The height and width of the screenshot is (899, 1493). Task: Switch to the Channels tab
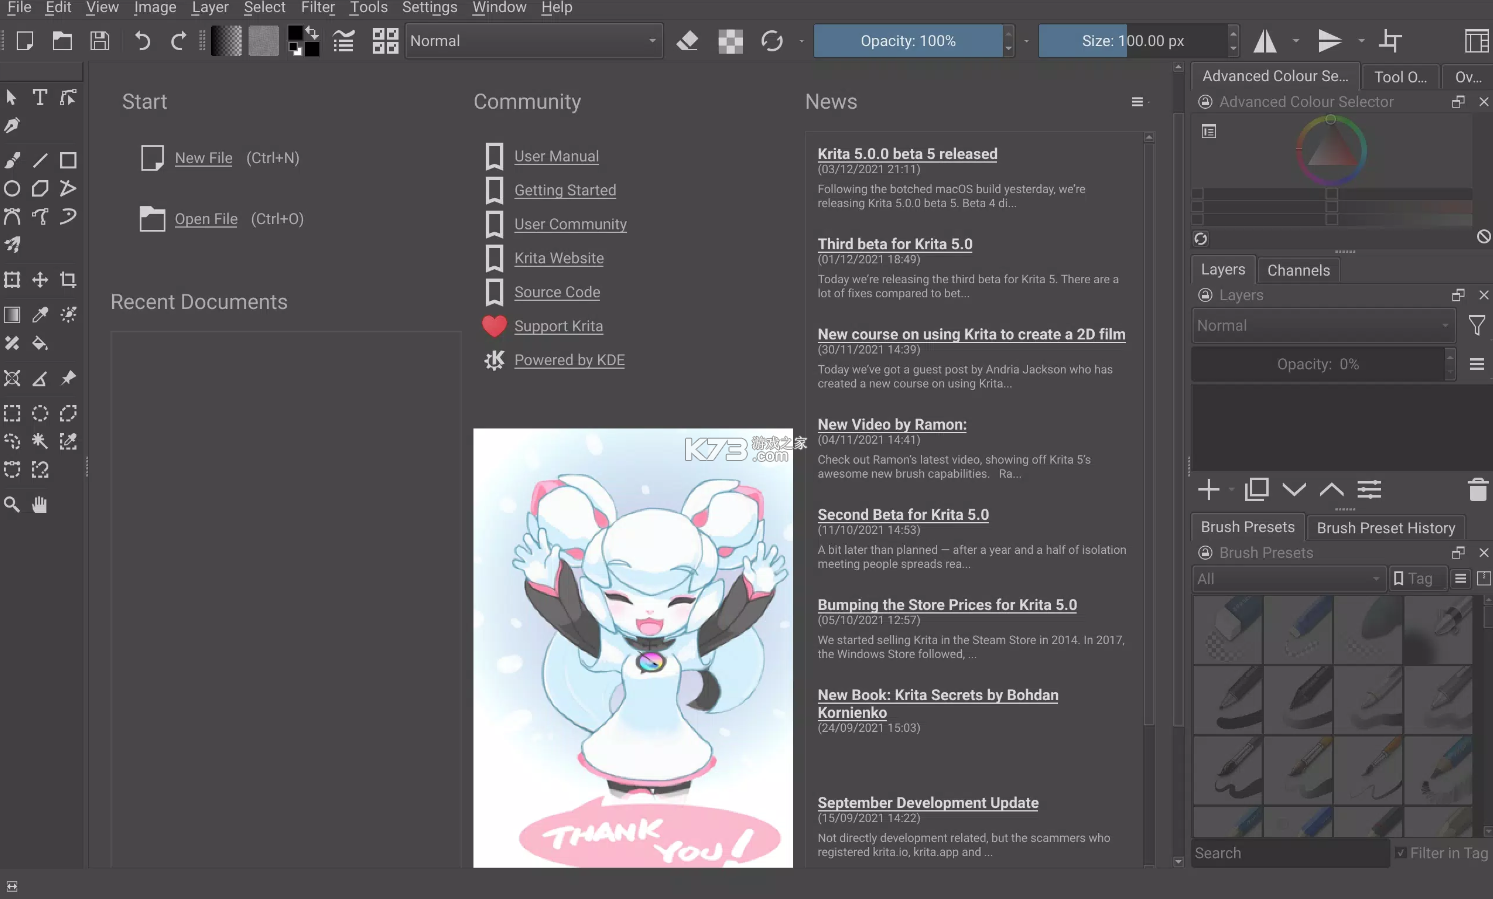[x=1299, y=270]
